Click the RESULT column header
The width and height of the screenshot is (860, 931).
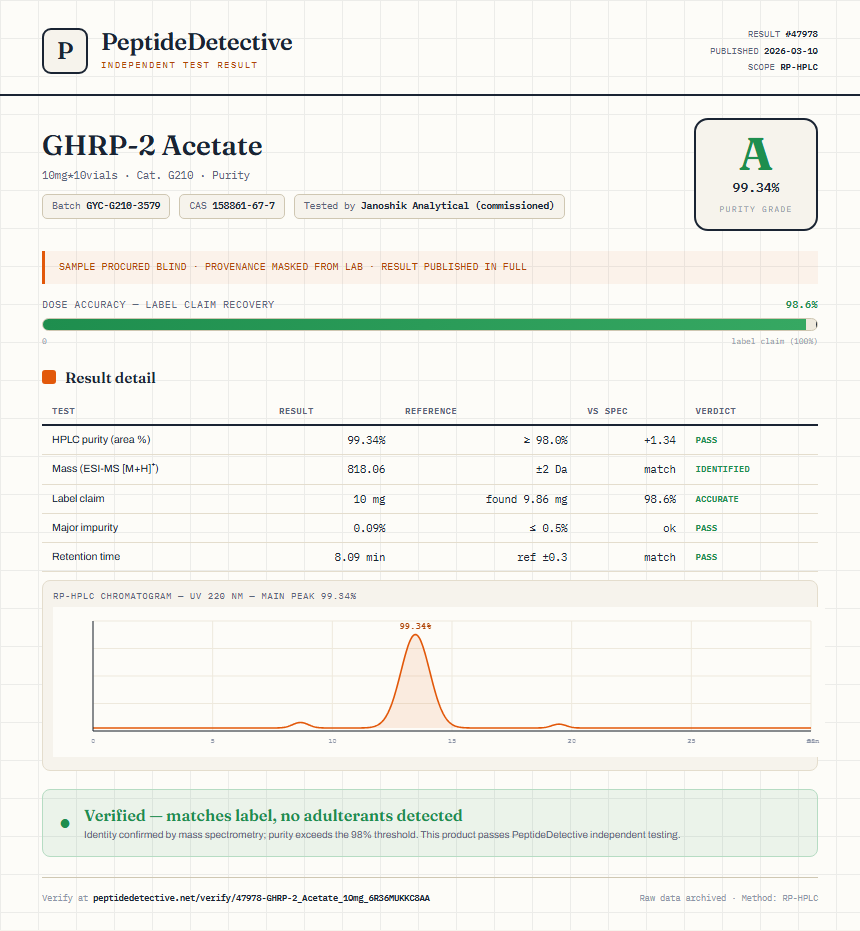[296, 411]
